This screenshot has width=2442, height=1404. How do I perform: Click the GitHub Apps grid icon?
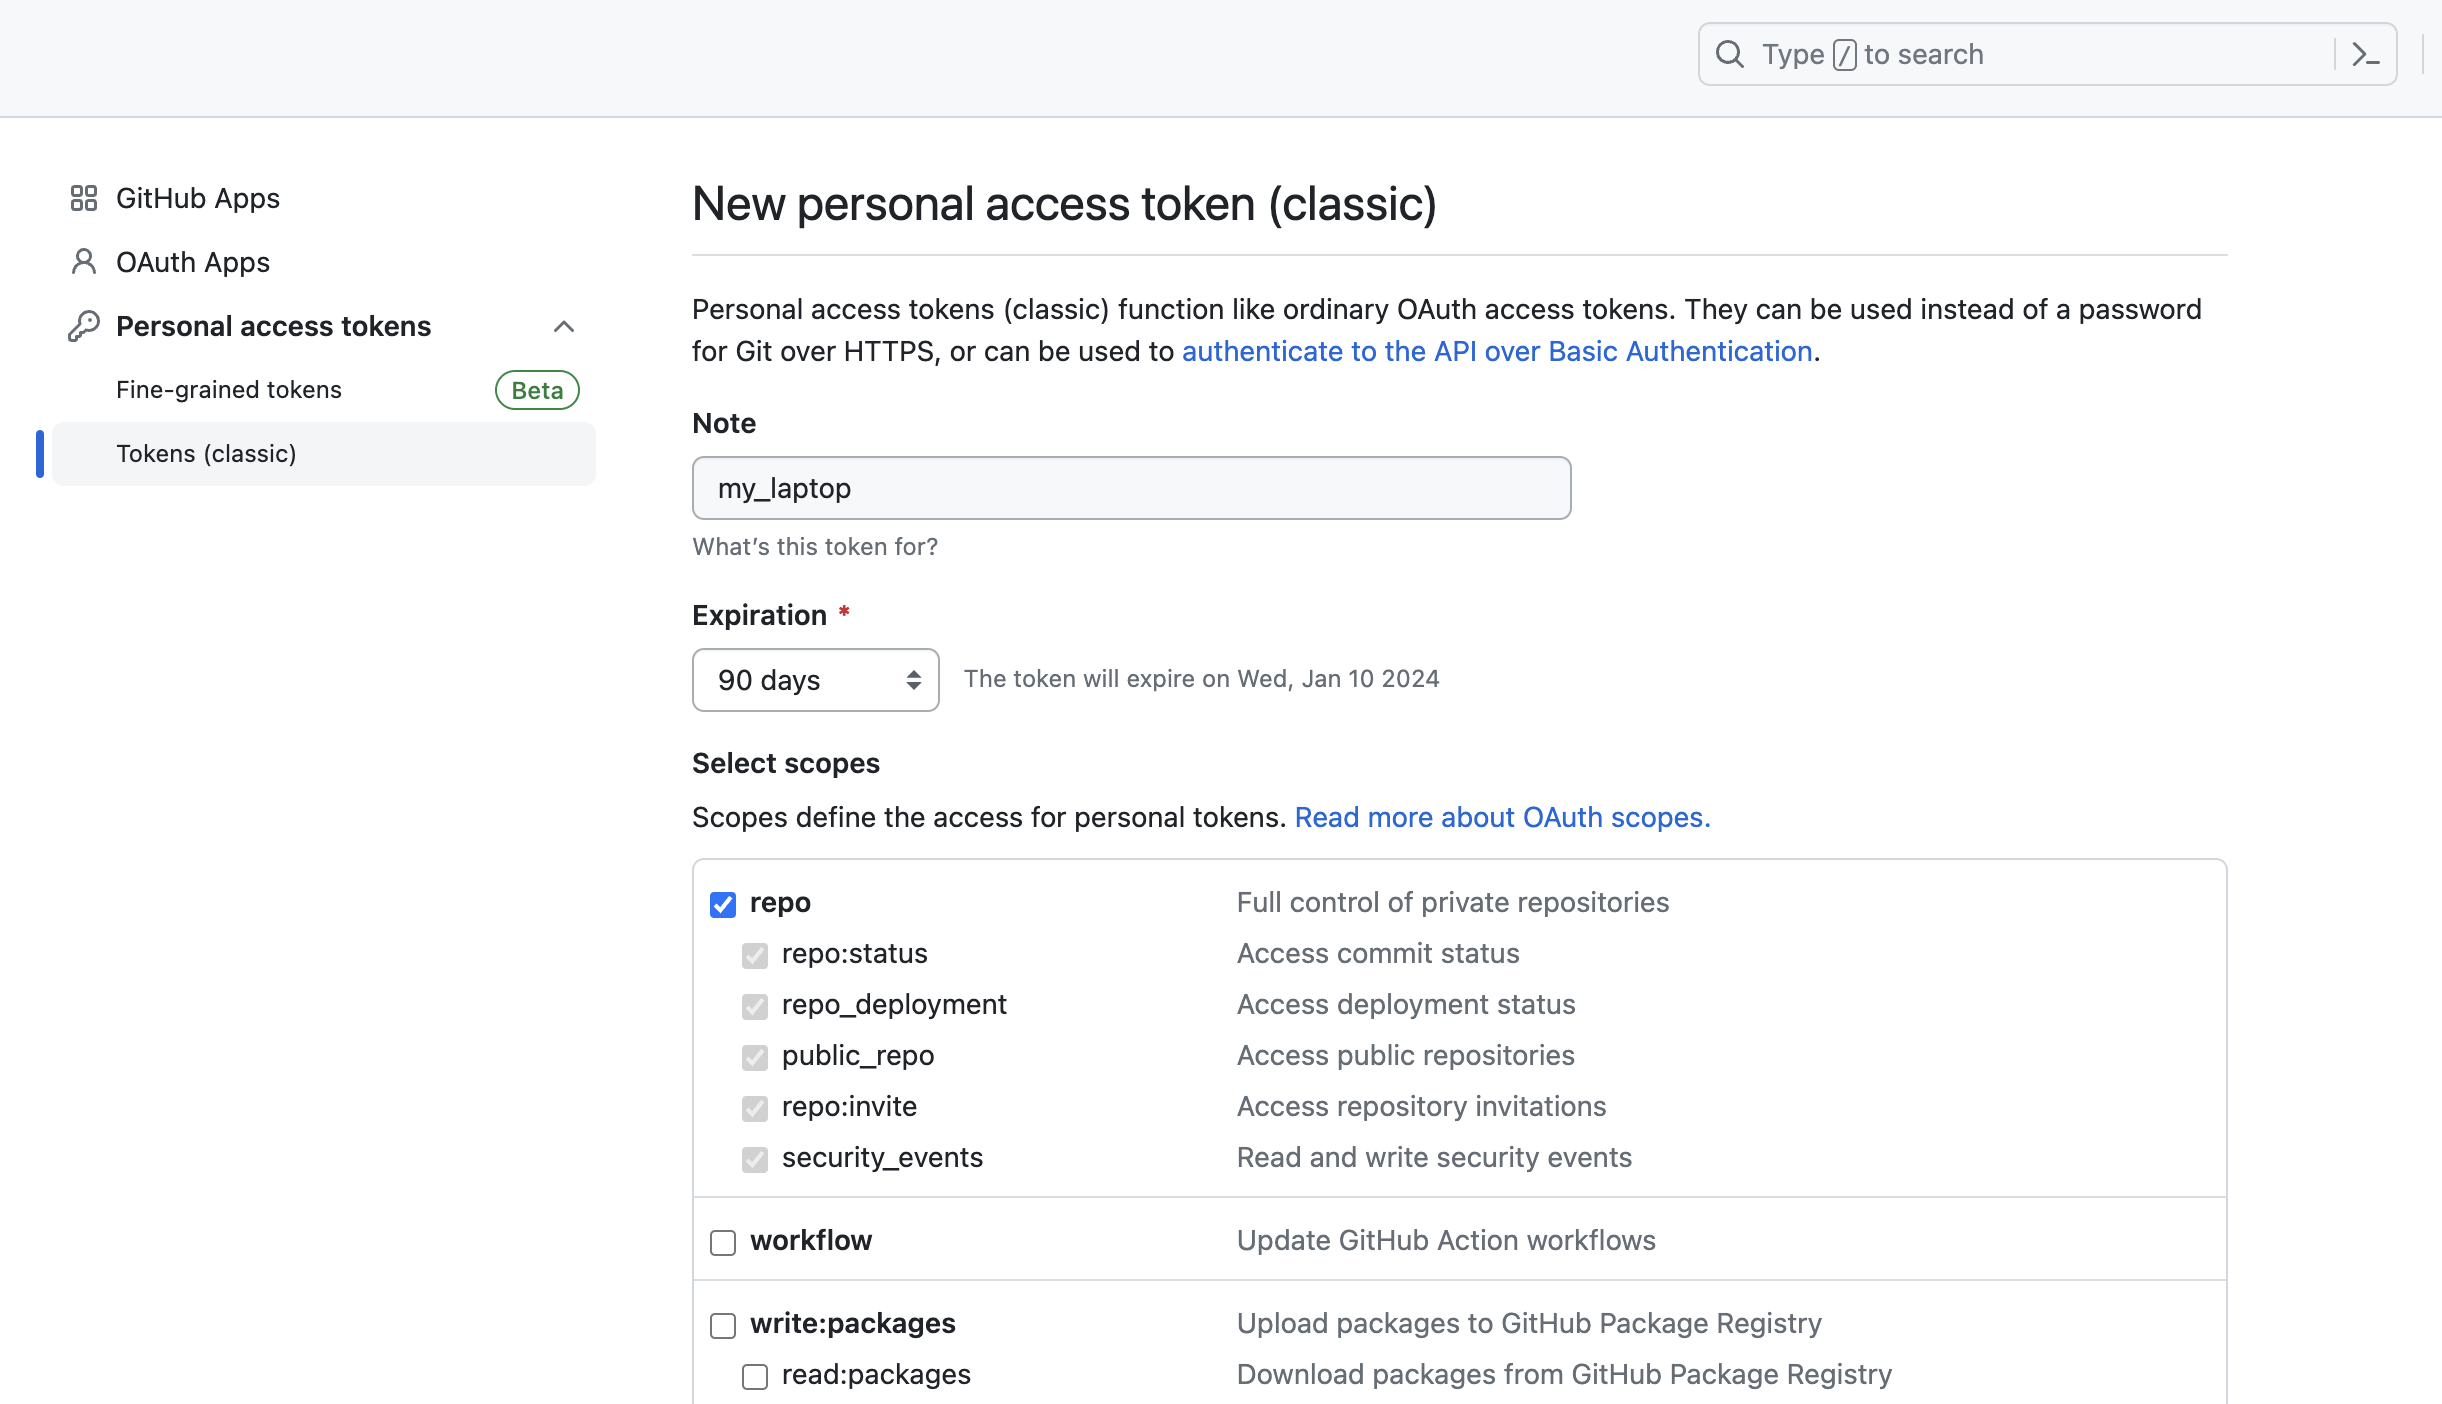coord(84,198)
